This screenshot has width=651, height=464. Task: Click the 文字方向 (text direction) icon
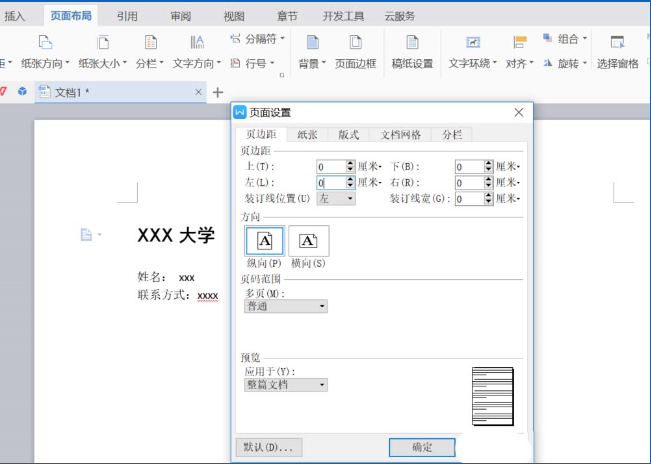point(197,42)
